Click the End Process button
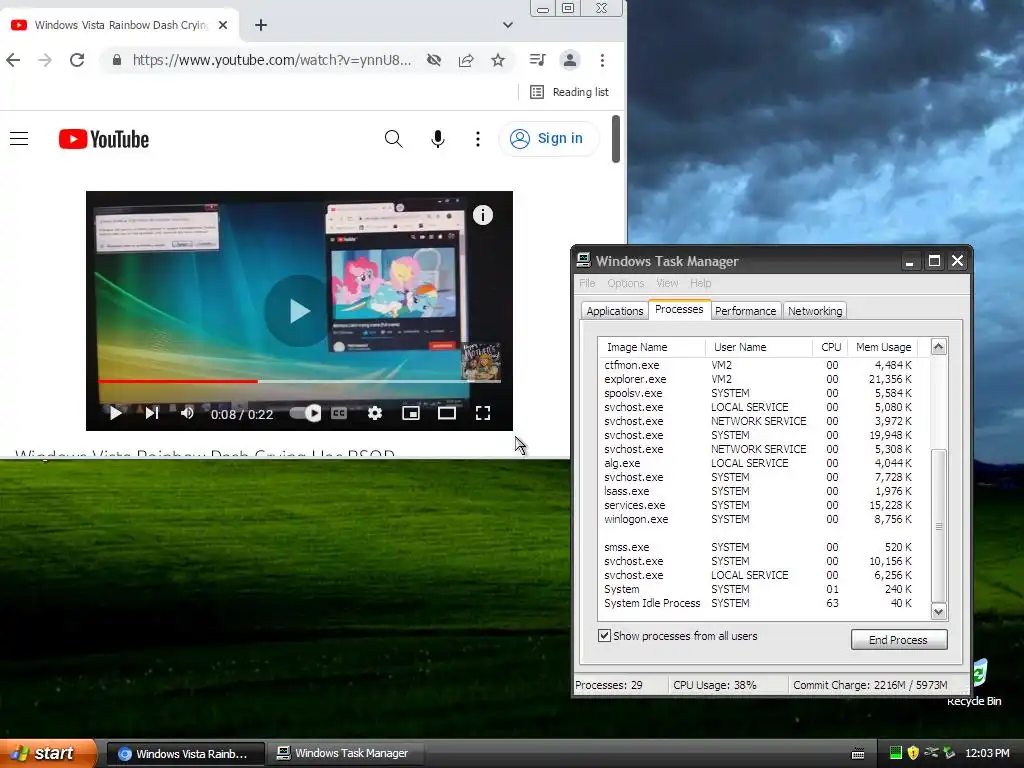1024x768 pixels. coord(899,639)
